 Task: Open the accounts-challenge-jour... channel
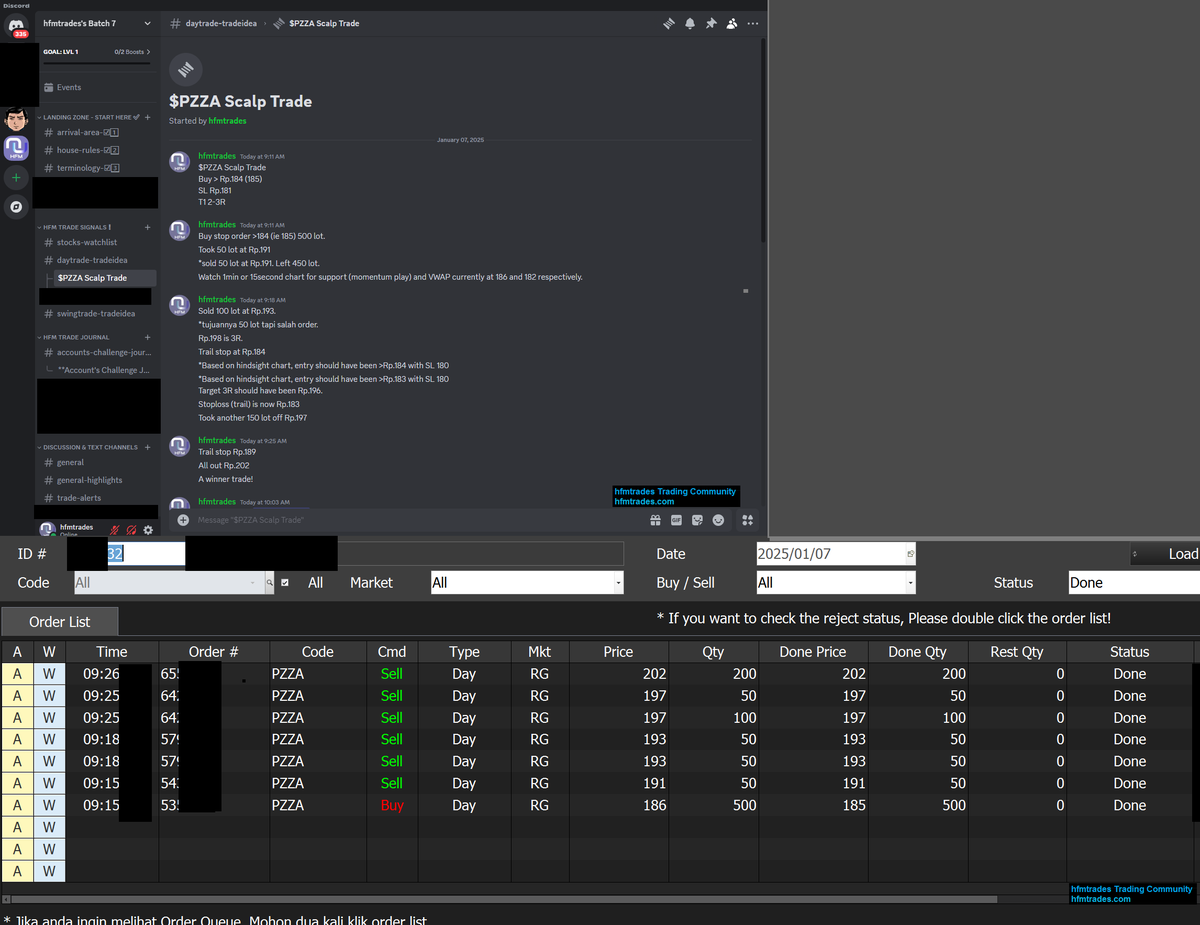[x=97, y=352]
